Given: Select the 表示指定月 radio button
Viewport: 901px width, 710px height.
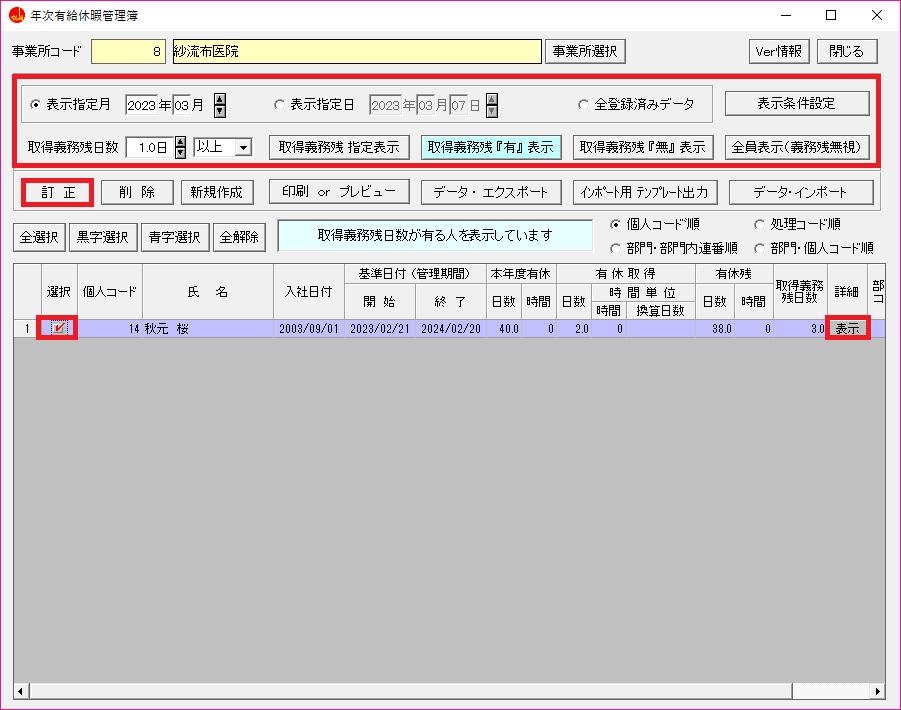Looking at the screenshot, I should pos(36,105).
